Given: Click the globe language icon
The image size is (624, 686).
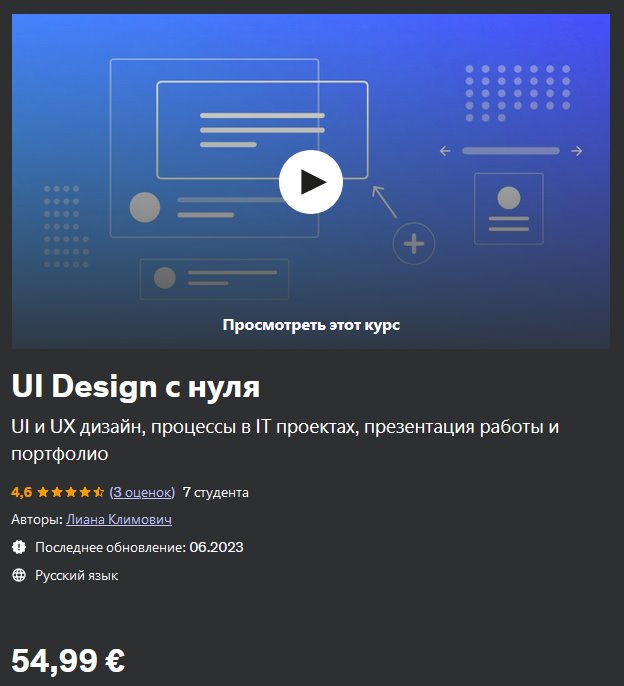Looking at the screenshot, I should point(19,575).
